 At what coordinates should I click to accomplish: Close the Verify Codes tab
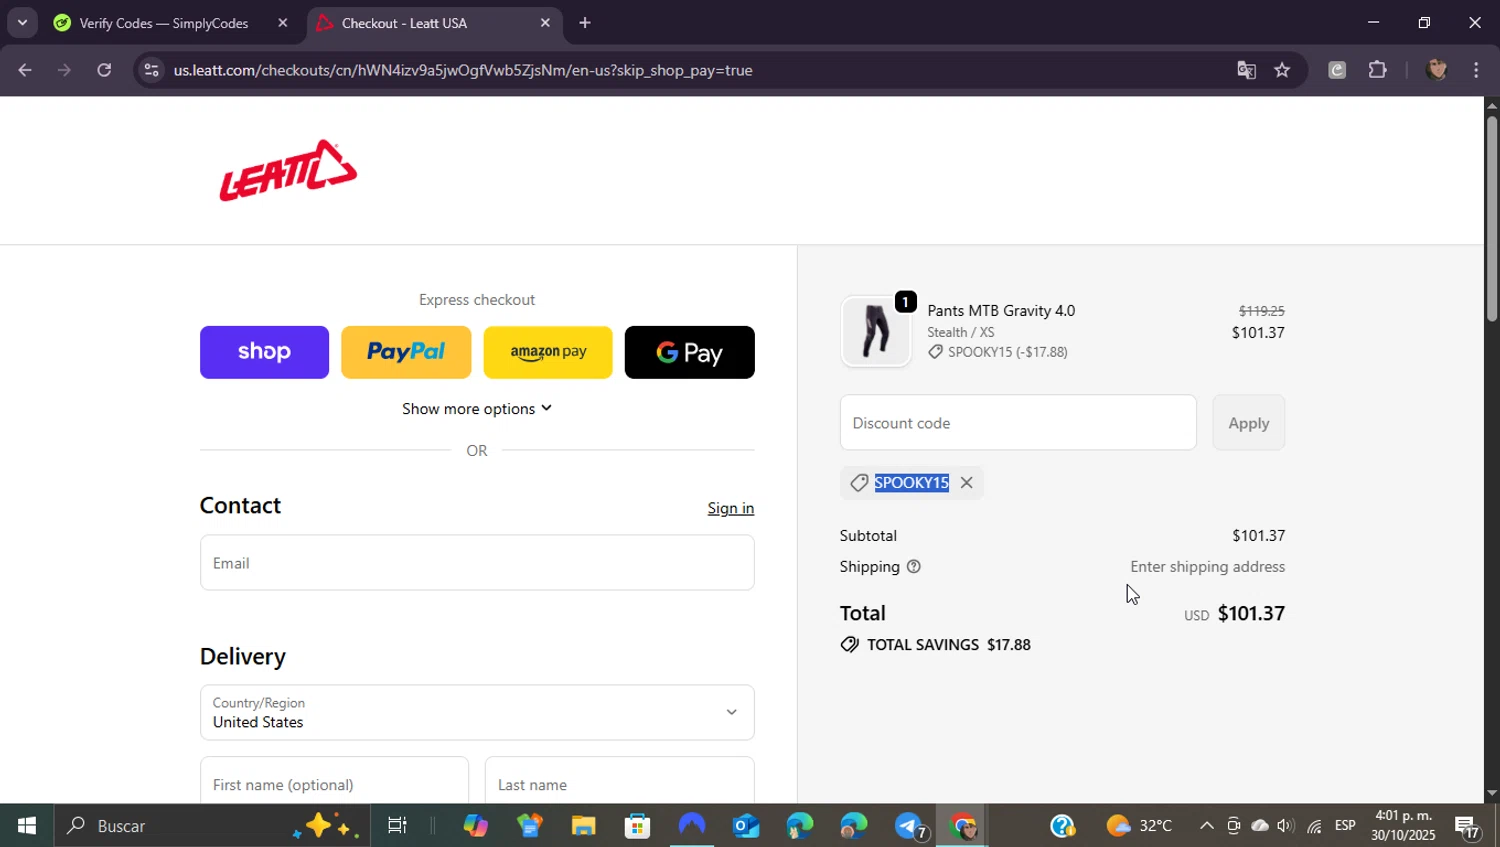point(282,23)
